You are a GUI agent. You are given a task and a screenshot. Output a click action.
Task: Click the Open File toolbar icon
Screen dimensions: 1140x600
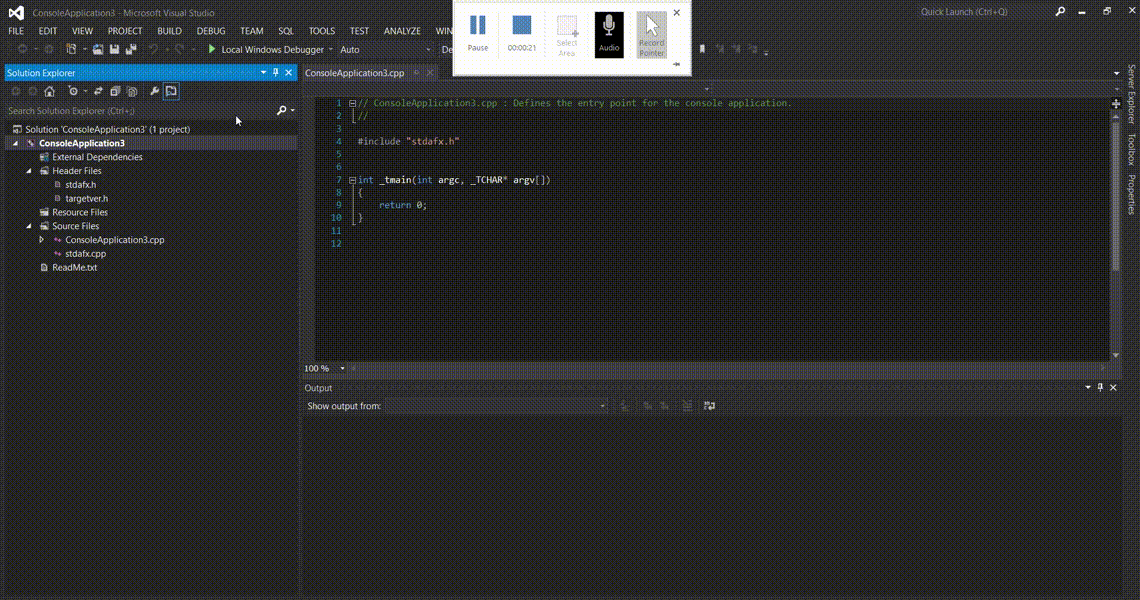[x=97, y=49]
